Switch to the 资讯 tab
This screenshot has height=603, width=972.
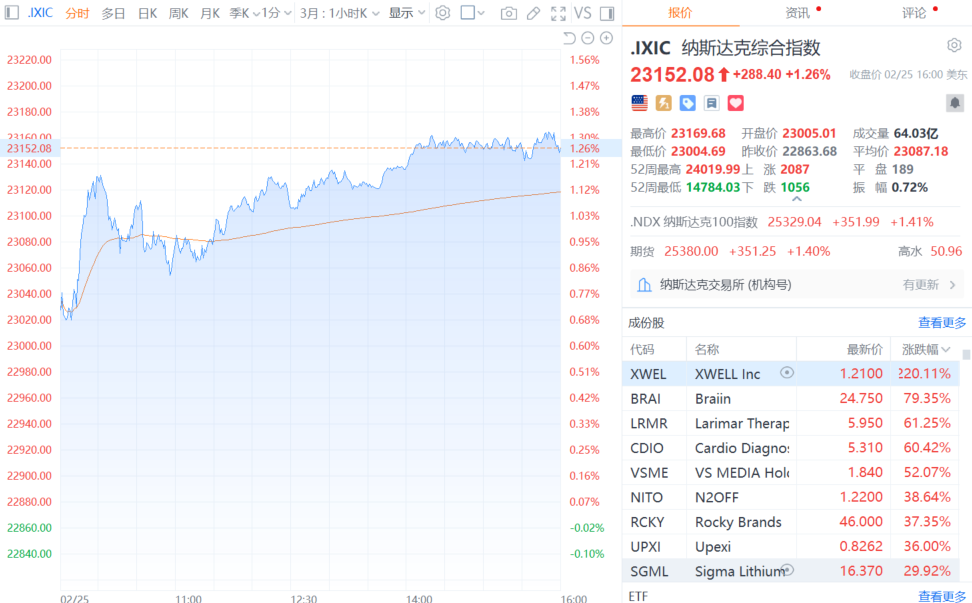(798, 13)
